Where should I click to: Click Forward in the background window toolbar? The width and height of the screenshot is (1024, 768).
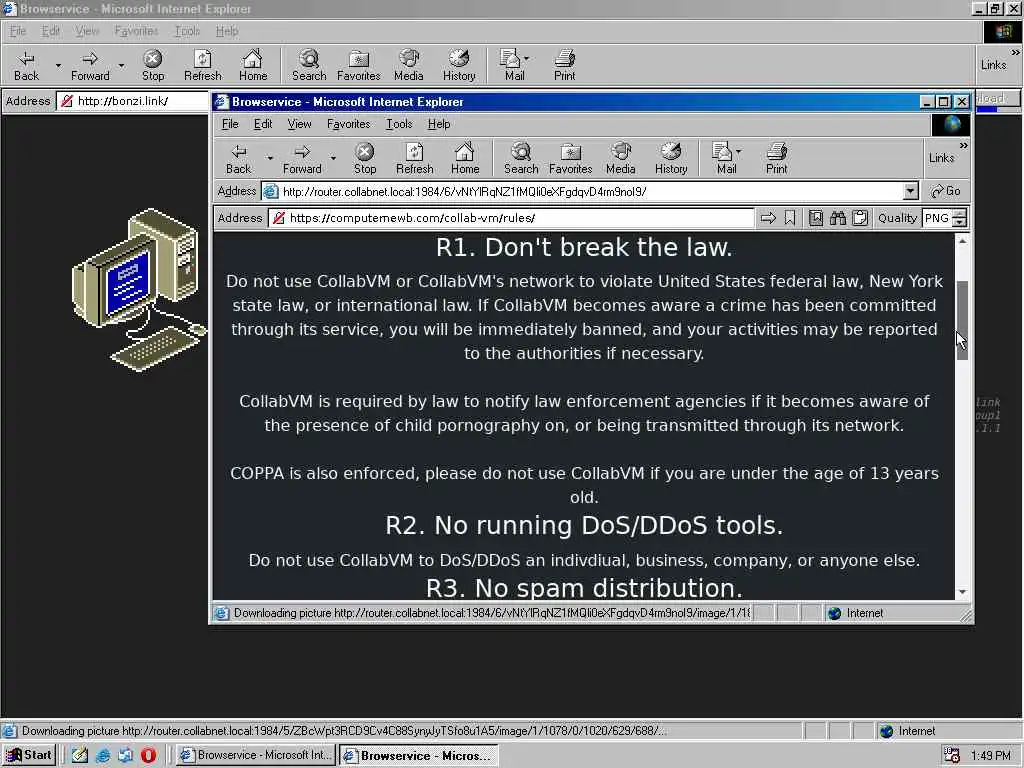coord(90,66)
